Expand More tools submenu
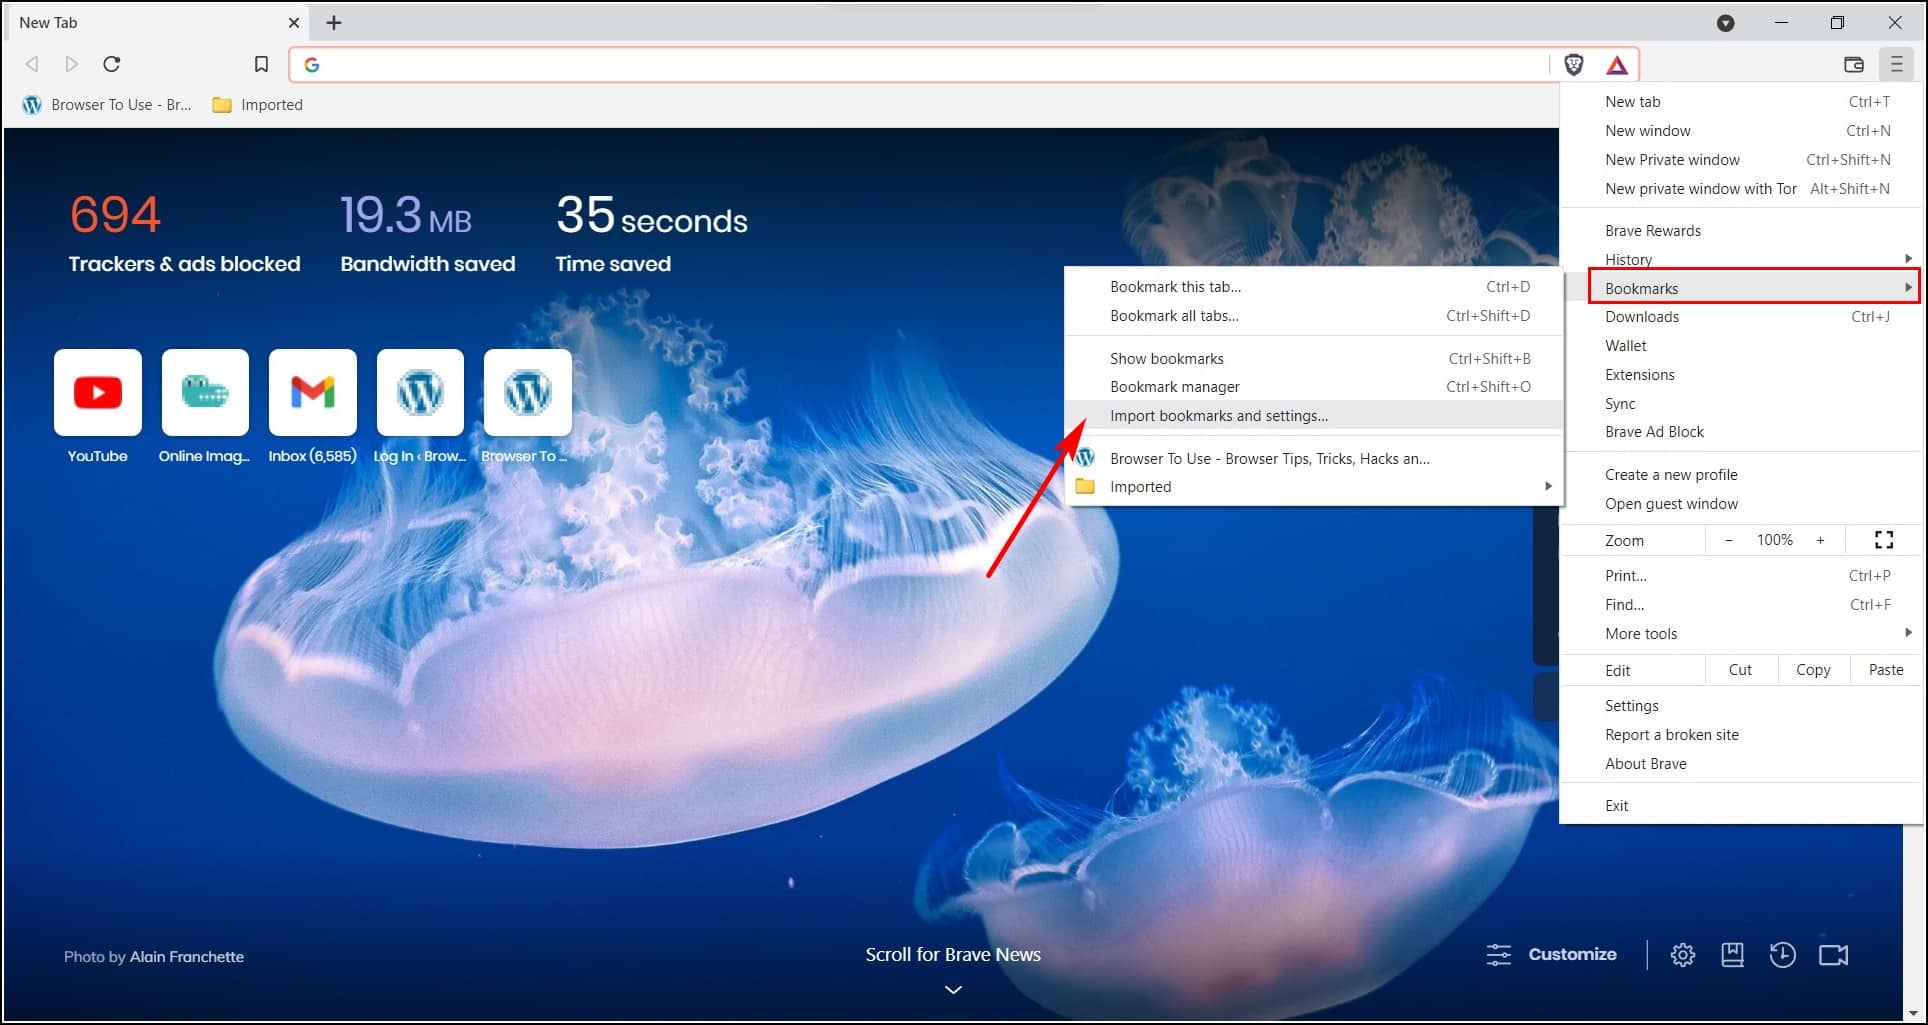 (1908, 633)
